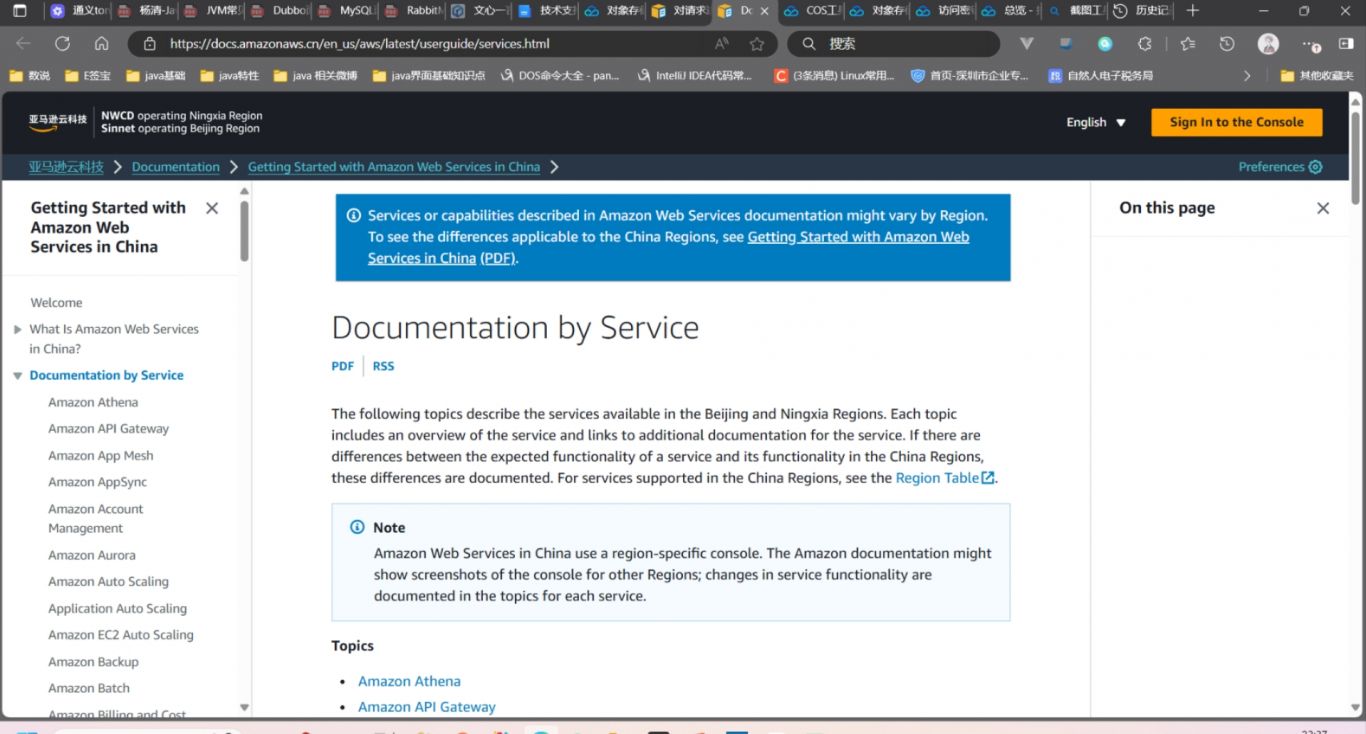This screenshot has width=1366, height=734.
Task: Open tab actions menu icon at far left
Action: [x=19, y=11]
